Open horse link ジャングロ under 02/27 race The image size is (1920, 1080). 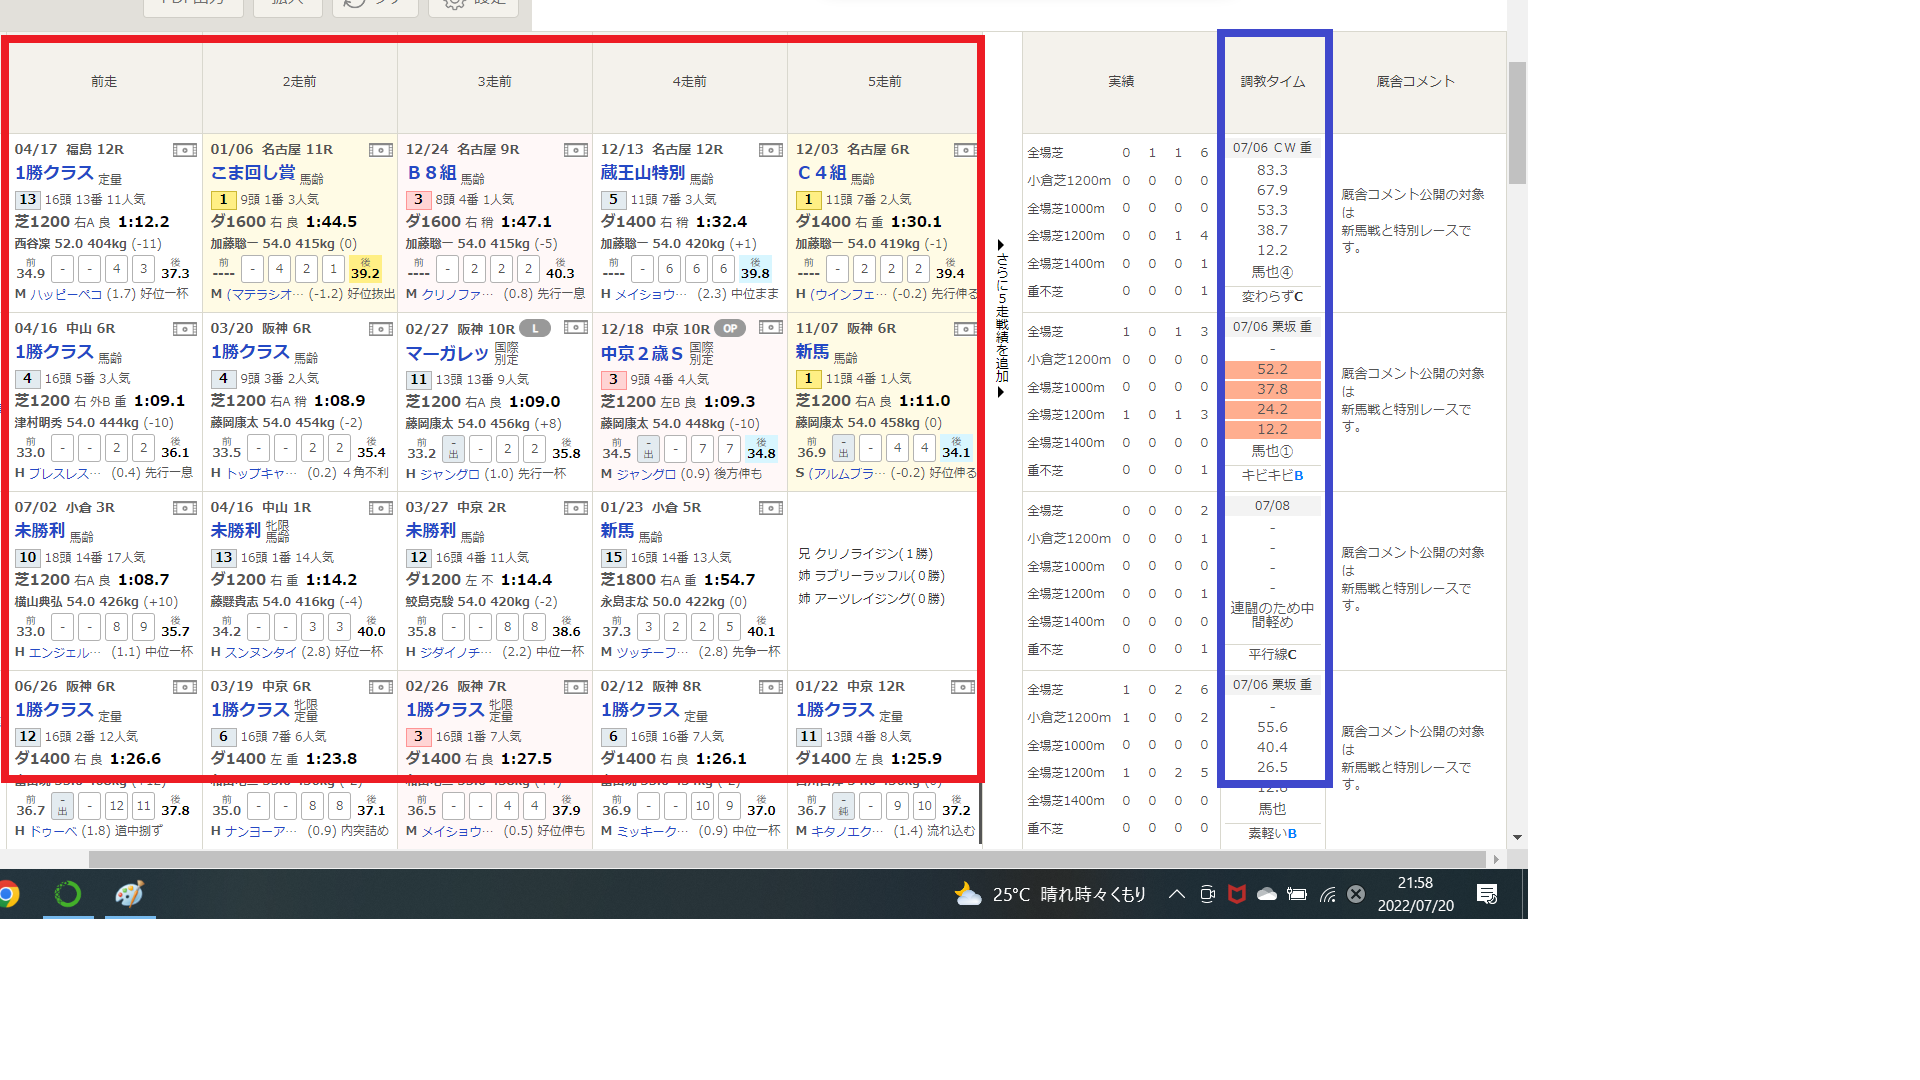tap(450, 474)
